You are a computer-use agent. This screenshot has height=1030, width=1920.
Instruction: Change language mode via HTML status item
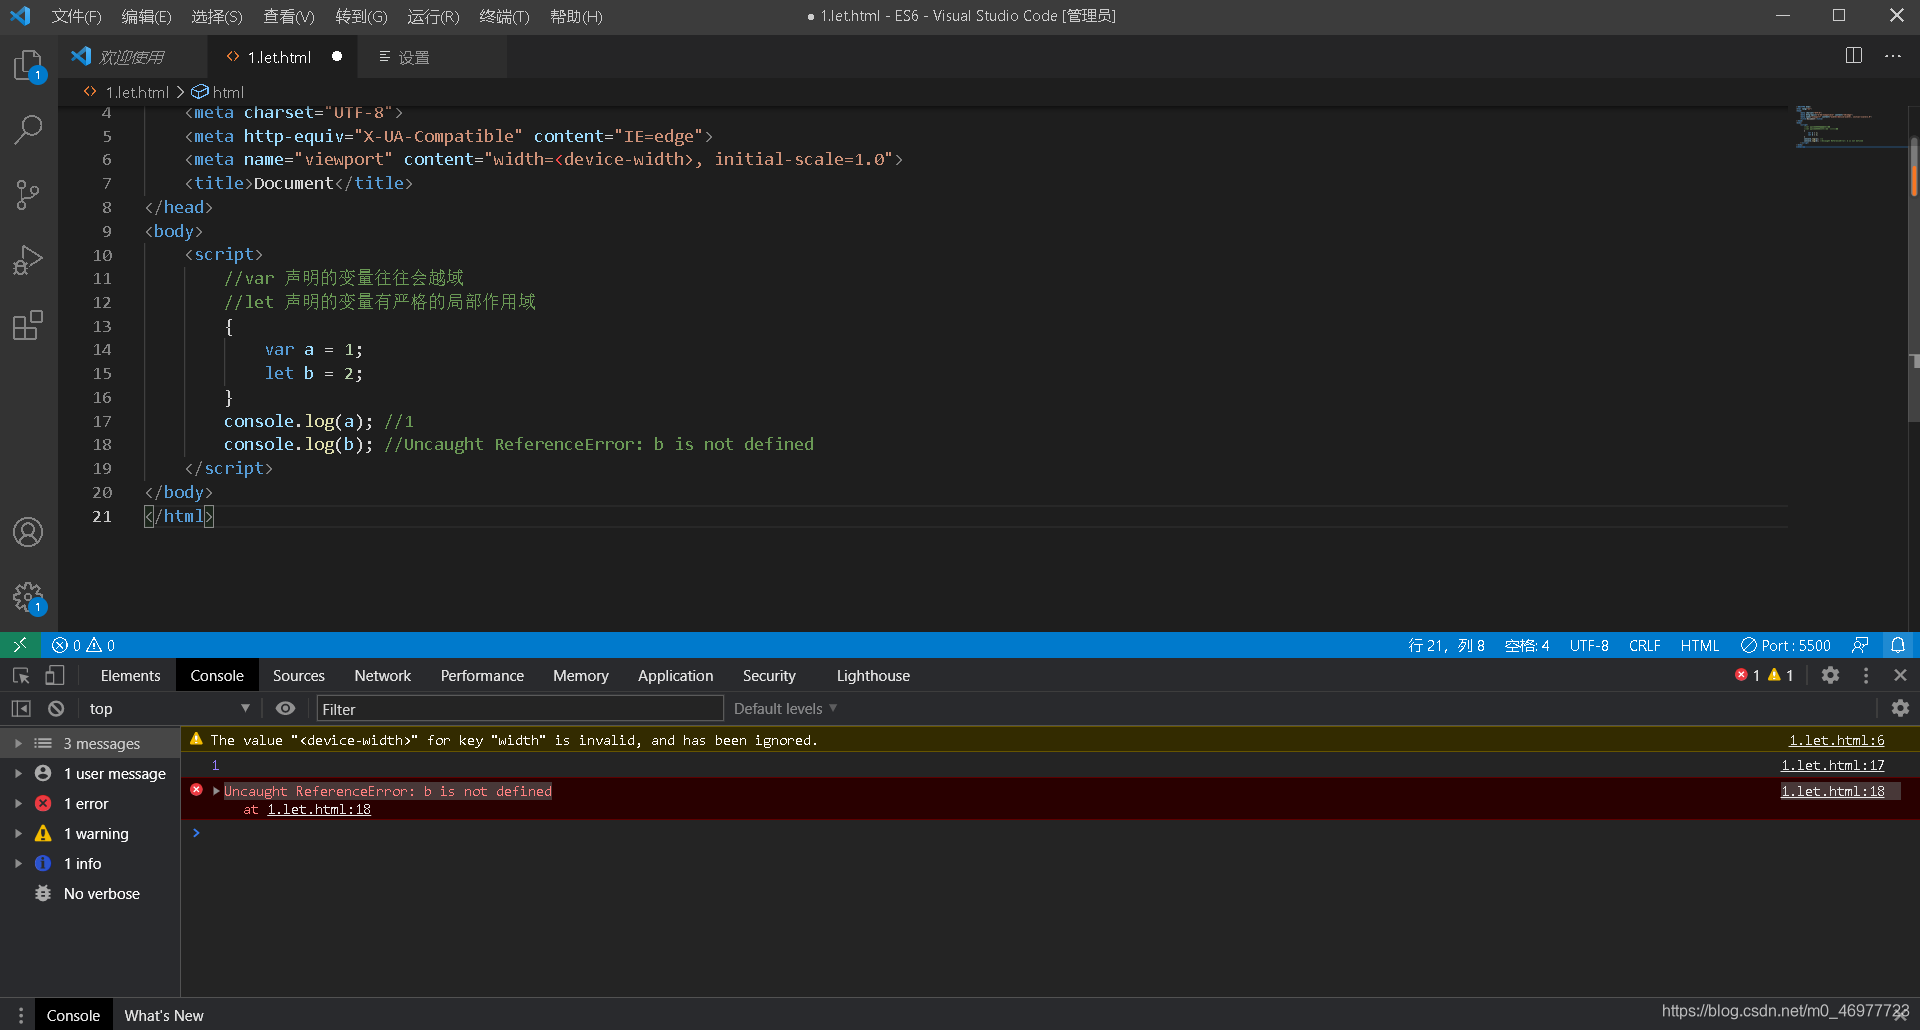[x=1699, y=645]
